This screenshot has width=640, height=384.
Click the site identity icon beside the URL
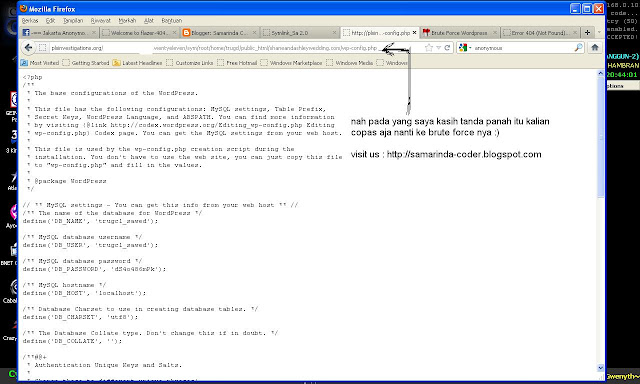(x=42, y=48)
